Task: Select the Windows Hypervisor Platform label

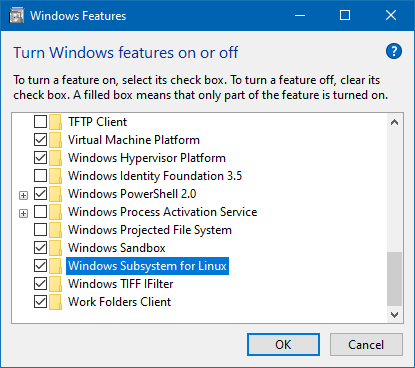Action: [x=147, y=158]
